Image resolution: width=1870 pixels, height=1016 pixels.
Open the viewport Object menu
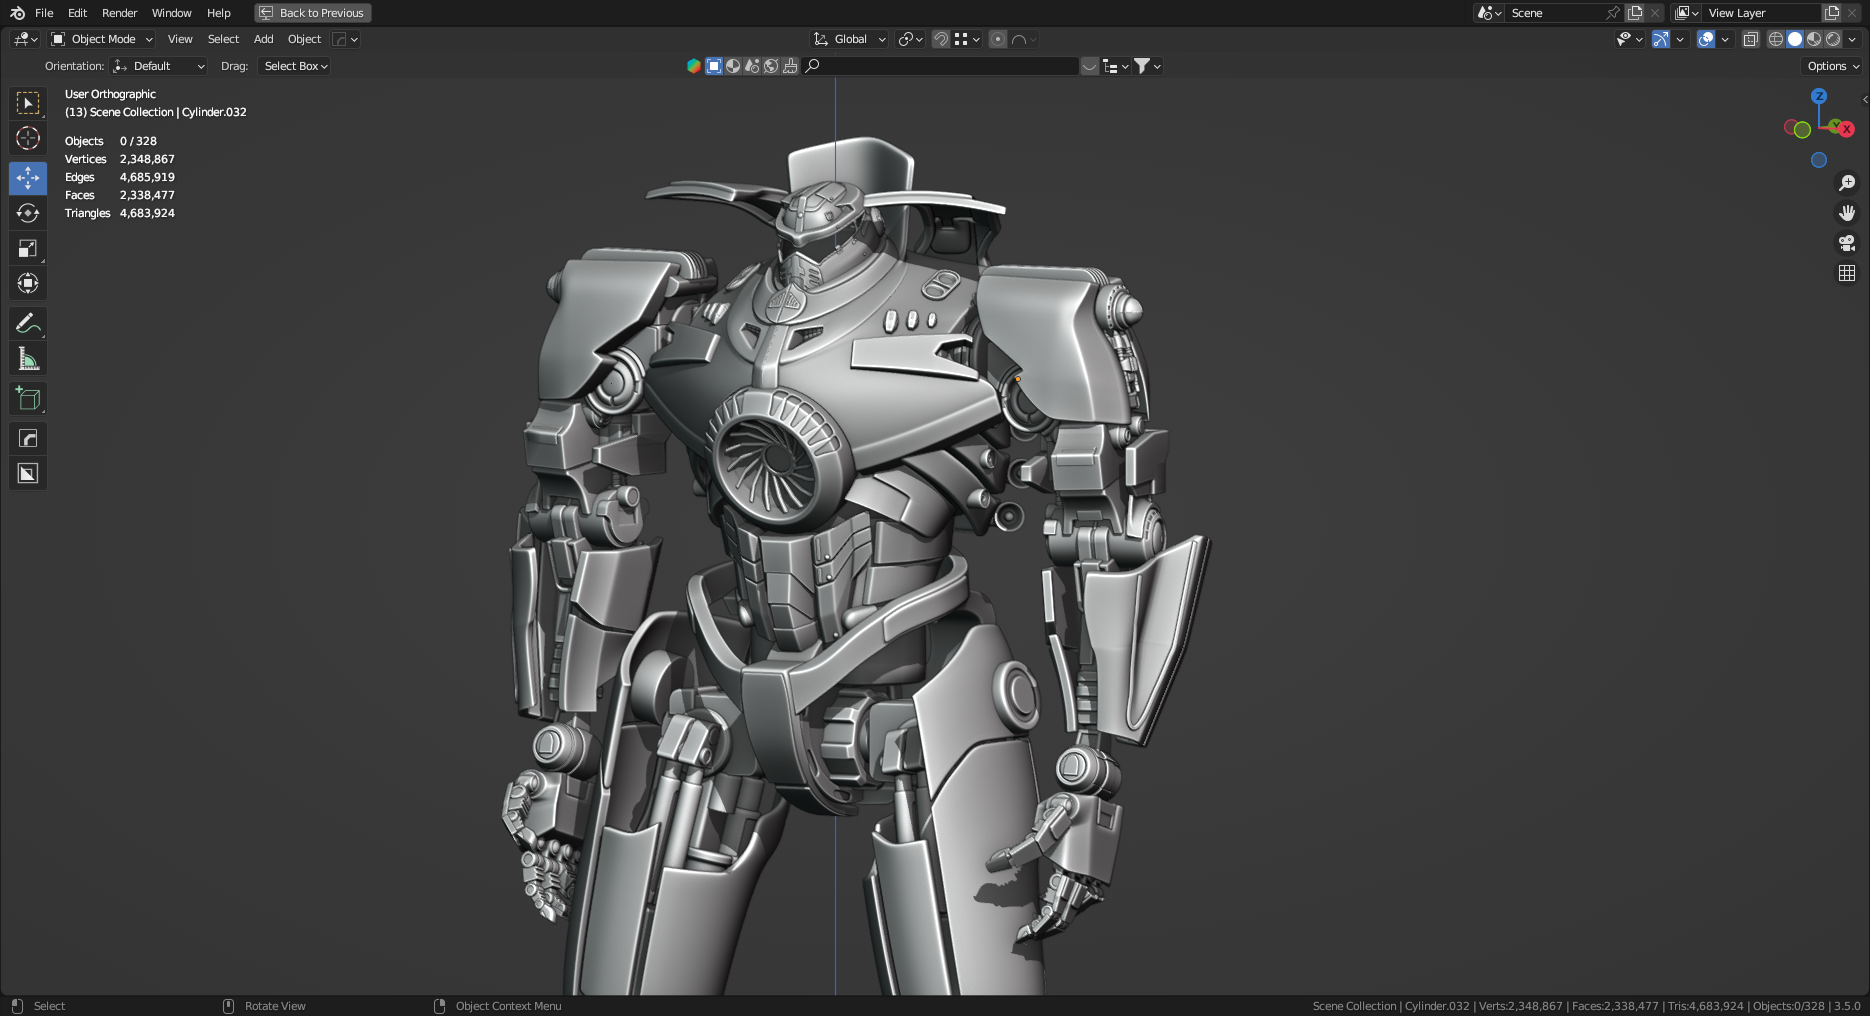pyautogui.click(x=304, y=39)
